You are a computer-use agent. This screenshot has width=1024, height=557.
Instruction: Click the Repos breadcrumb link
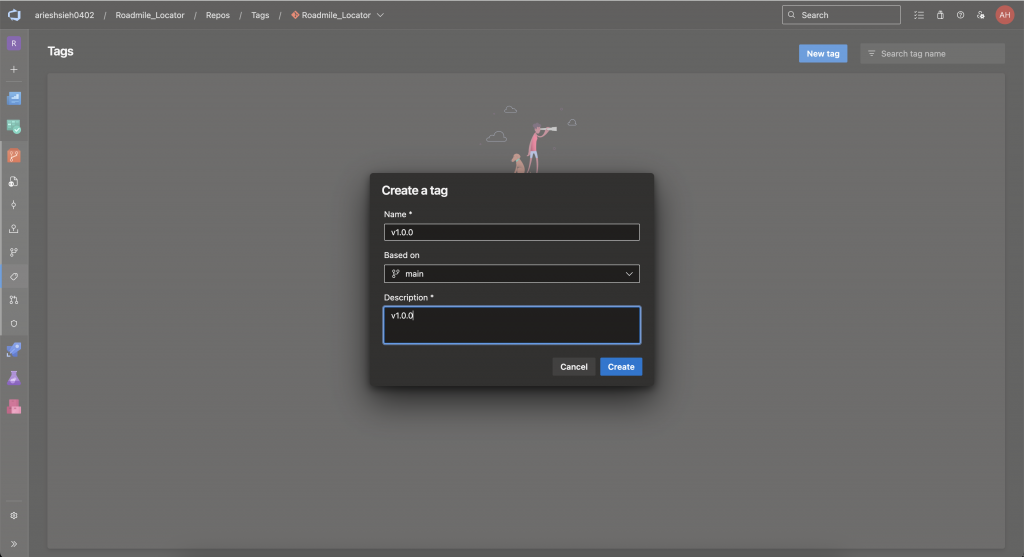pos(217,15)
